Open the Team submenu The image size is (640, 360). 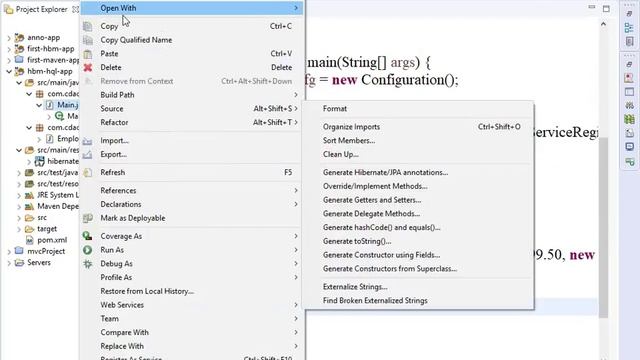pos(192,319)
